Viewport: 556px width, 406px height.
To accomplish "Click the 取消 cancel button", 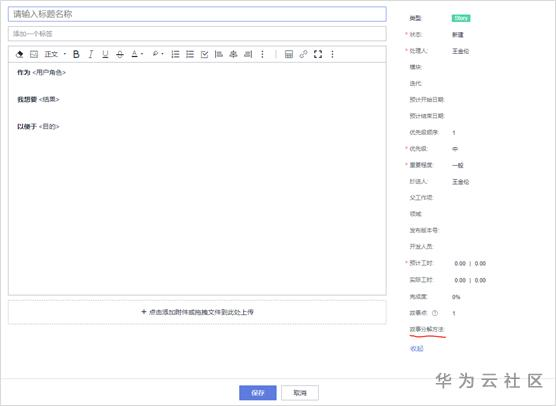I will pyautogui.click(x=300, y=393).
